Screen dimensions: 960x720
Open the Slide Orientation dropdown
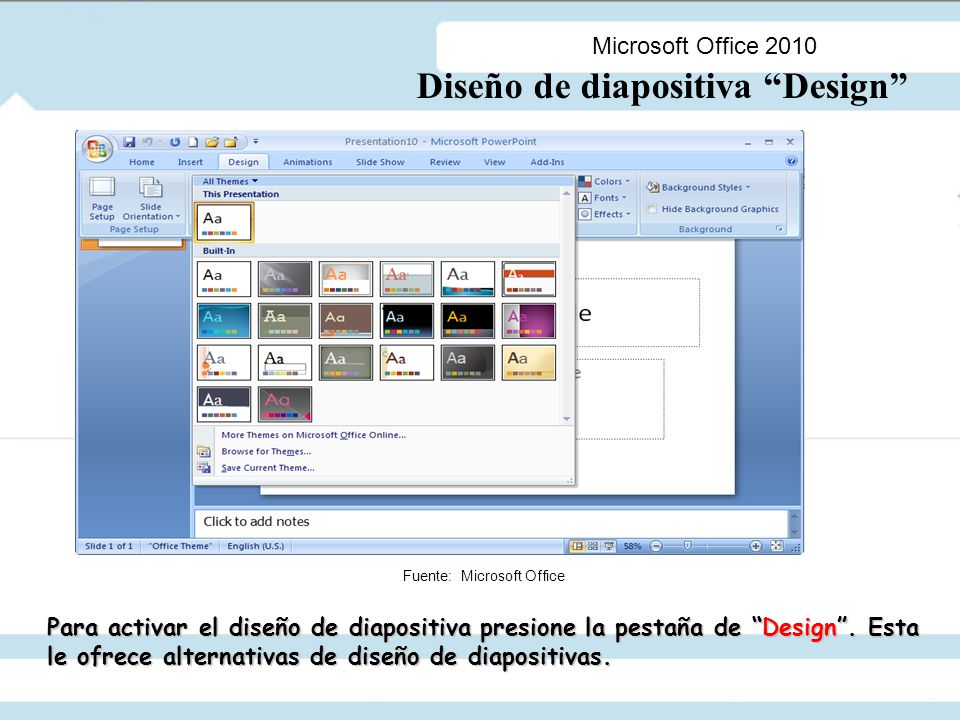pyautogui.click(x=151, y=198)
